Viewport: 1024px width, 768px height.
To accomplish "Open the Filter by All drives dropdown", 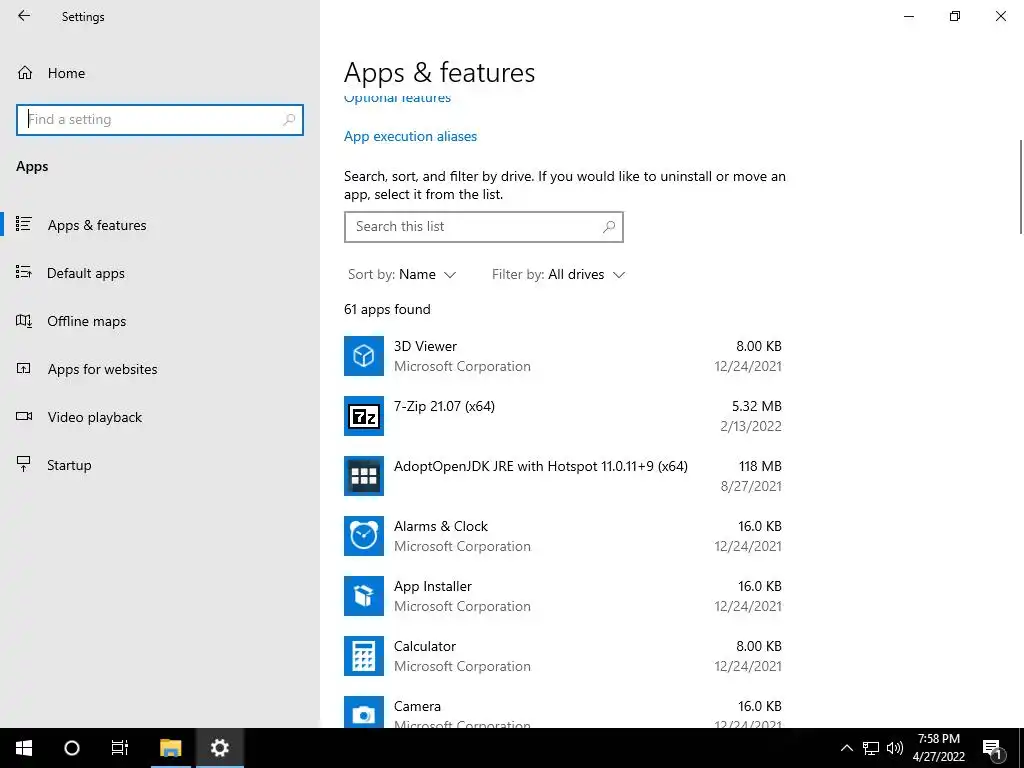I will click(558, 274).
